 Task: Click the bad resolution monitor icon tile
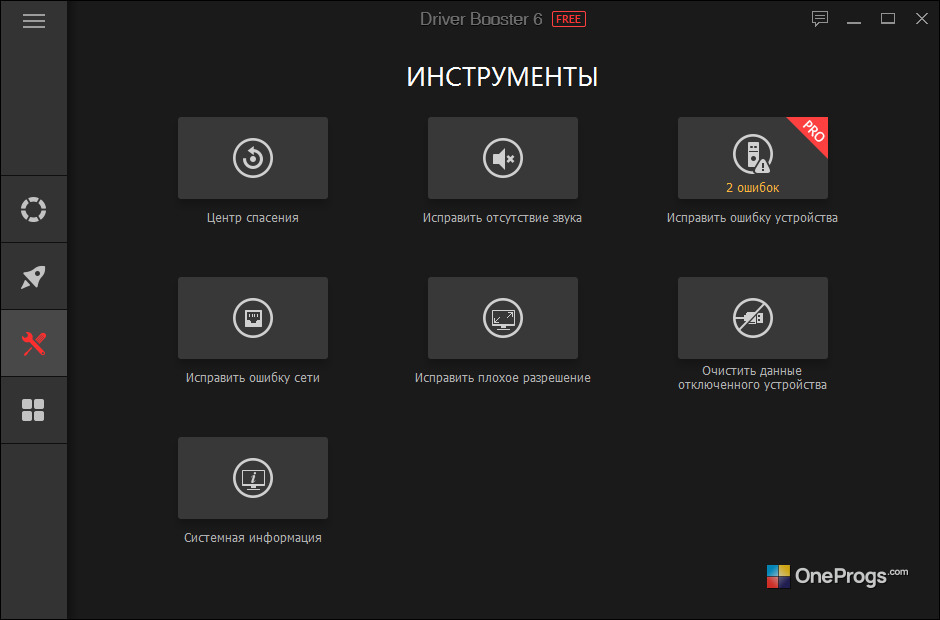503,318
